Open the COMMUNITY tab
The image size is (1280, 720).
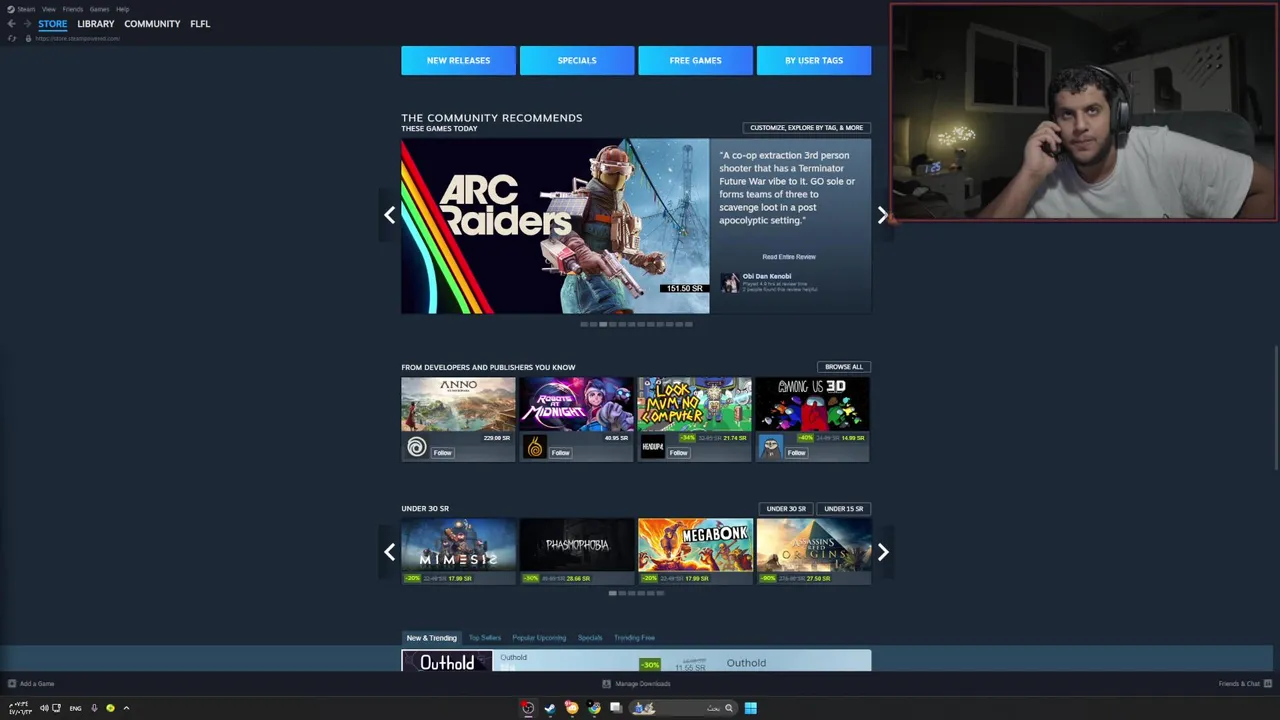coord(152,24)
